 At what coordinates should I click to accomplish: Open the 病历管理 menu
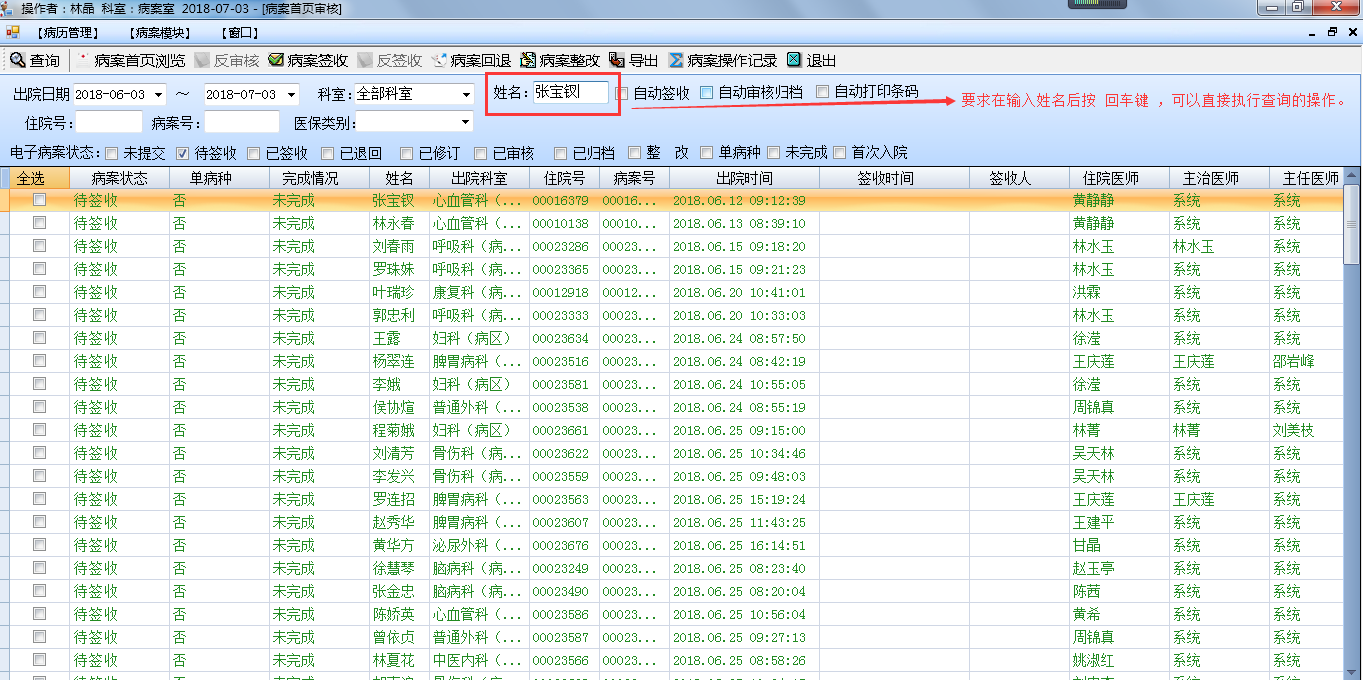(67, 33)
